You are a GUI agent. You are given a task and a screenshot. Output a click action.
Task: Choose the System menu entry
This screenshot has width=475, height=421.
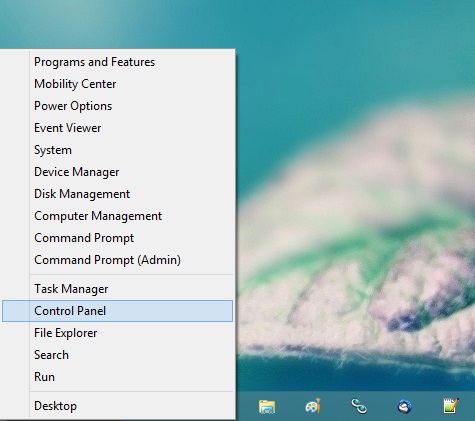tap(117, 150)
